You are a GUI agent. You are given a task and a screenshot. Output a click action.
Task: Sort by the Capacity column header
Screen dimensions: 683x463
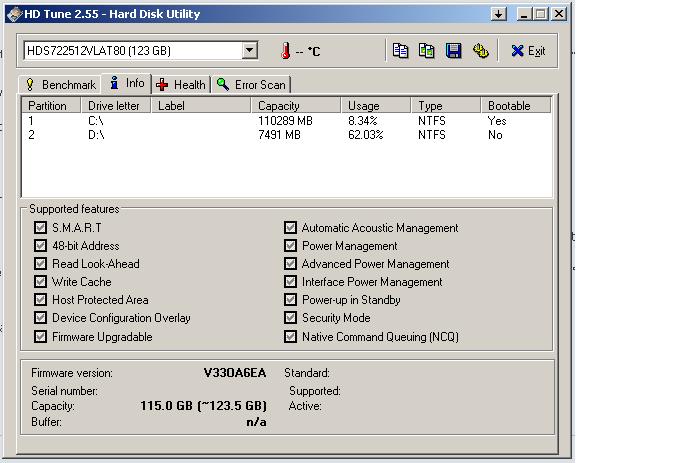pos(296,106)
